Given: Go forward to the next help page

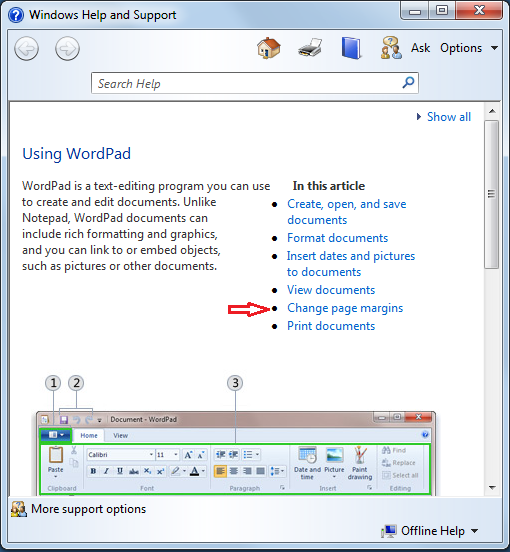Looking at the screenshot, I should (67, 49).
